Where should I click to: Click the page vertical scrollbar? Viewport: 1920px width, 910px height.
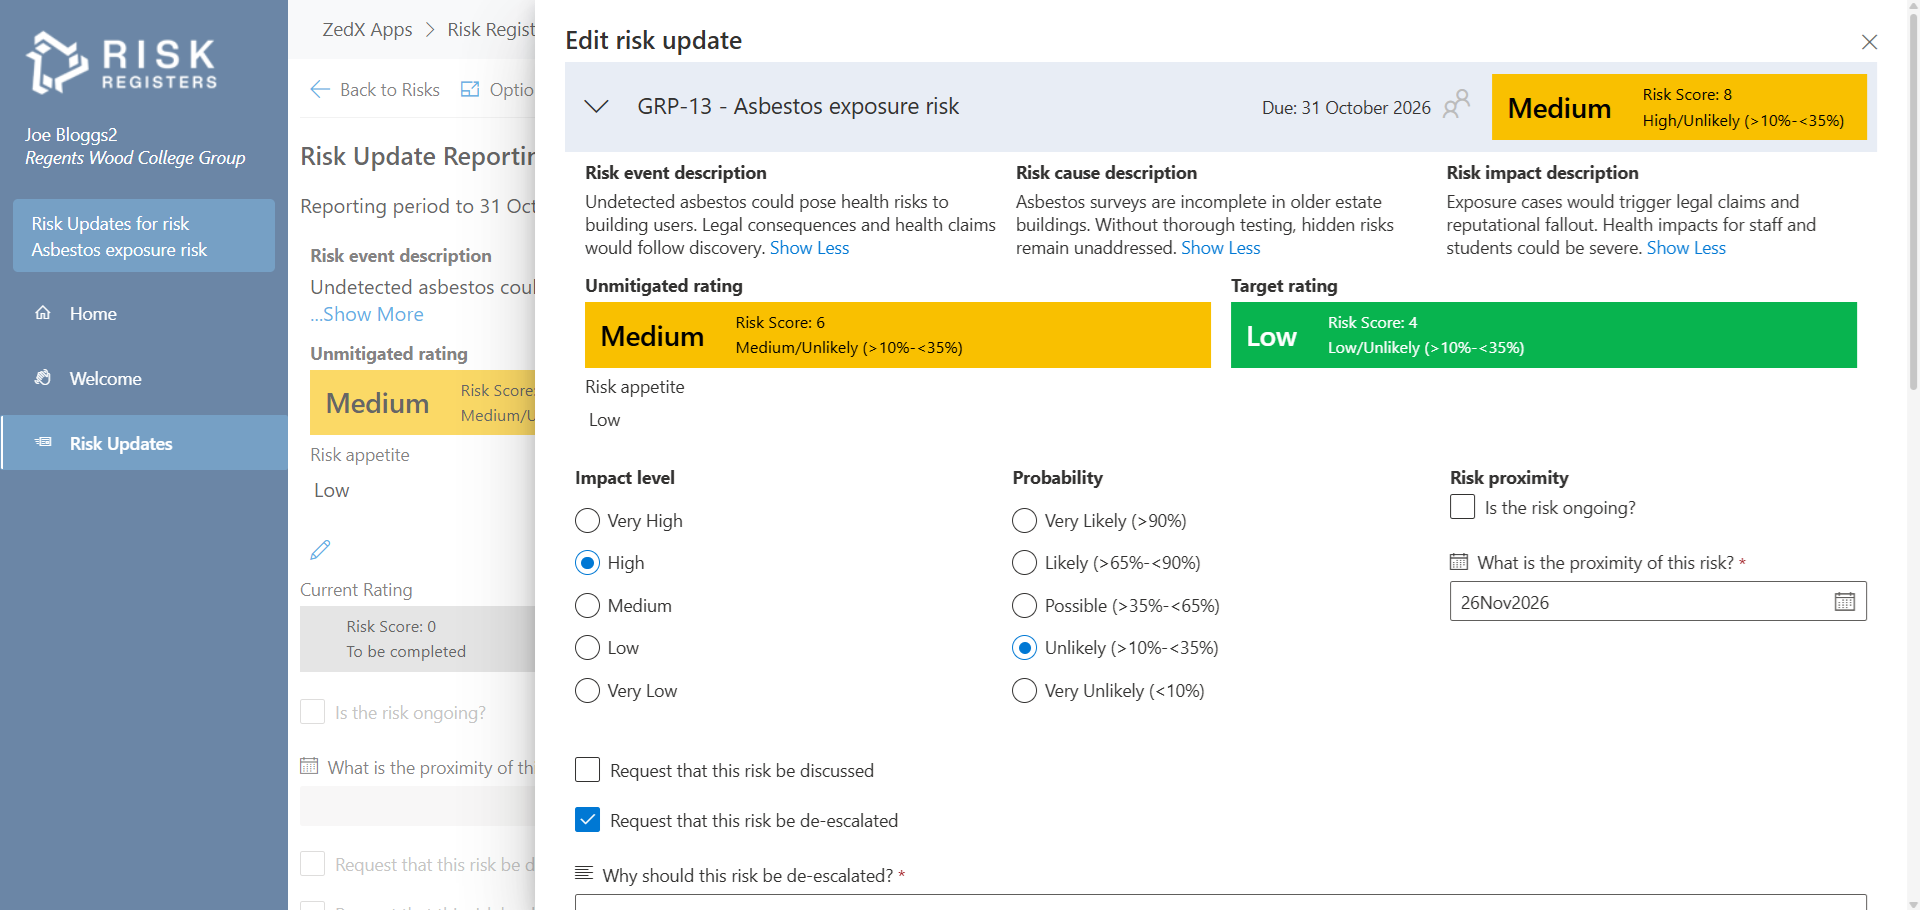pyautogui.click(x=1913, y=200)
